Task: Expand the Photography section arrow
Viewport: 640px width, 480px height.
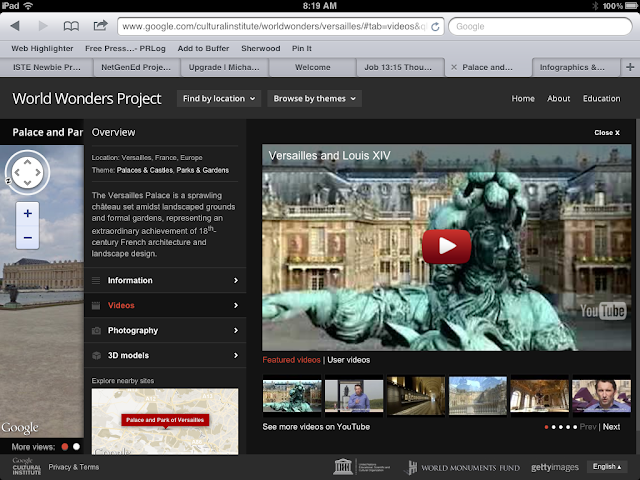Action: [236, 330]
